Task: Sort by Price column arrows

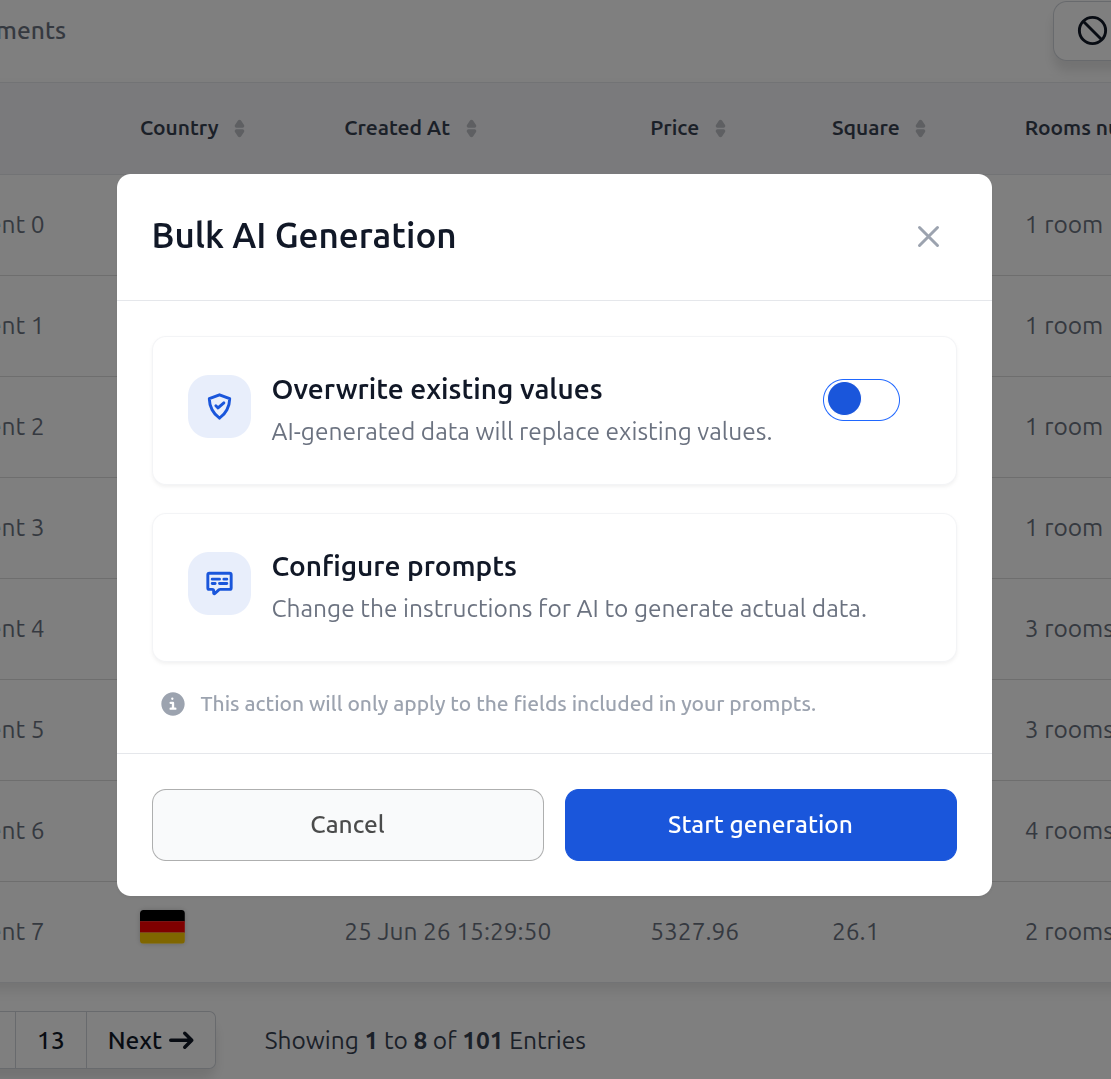Action: [720, 128]
